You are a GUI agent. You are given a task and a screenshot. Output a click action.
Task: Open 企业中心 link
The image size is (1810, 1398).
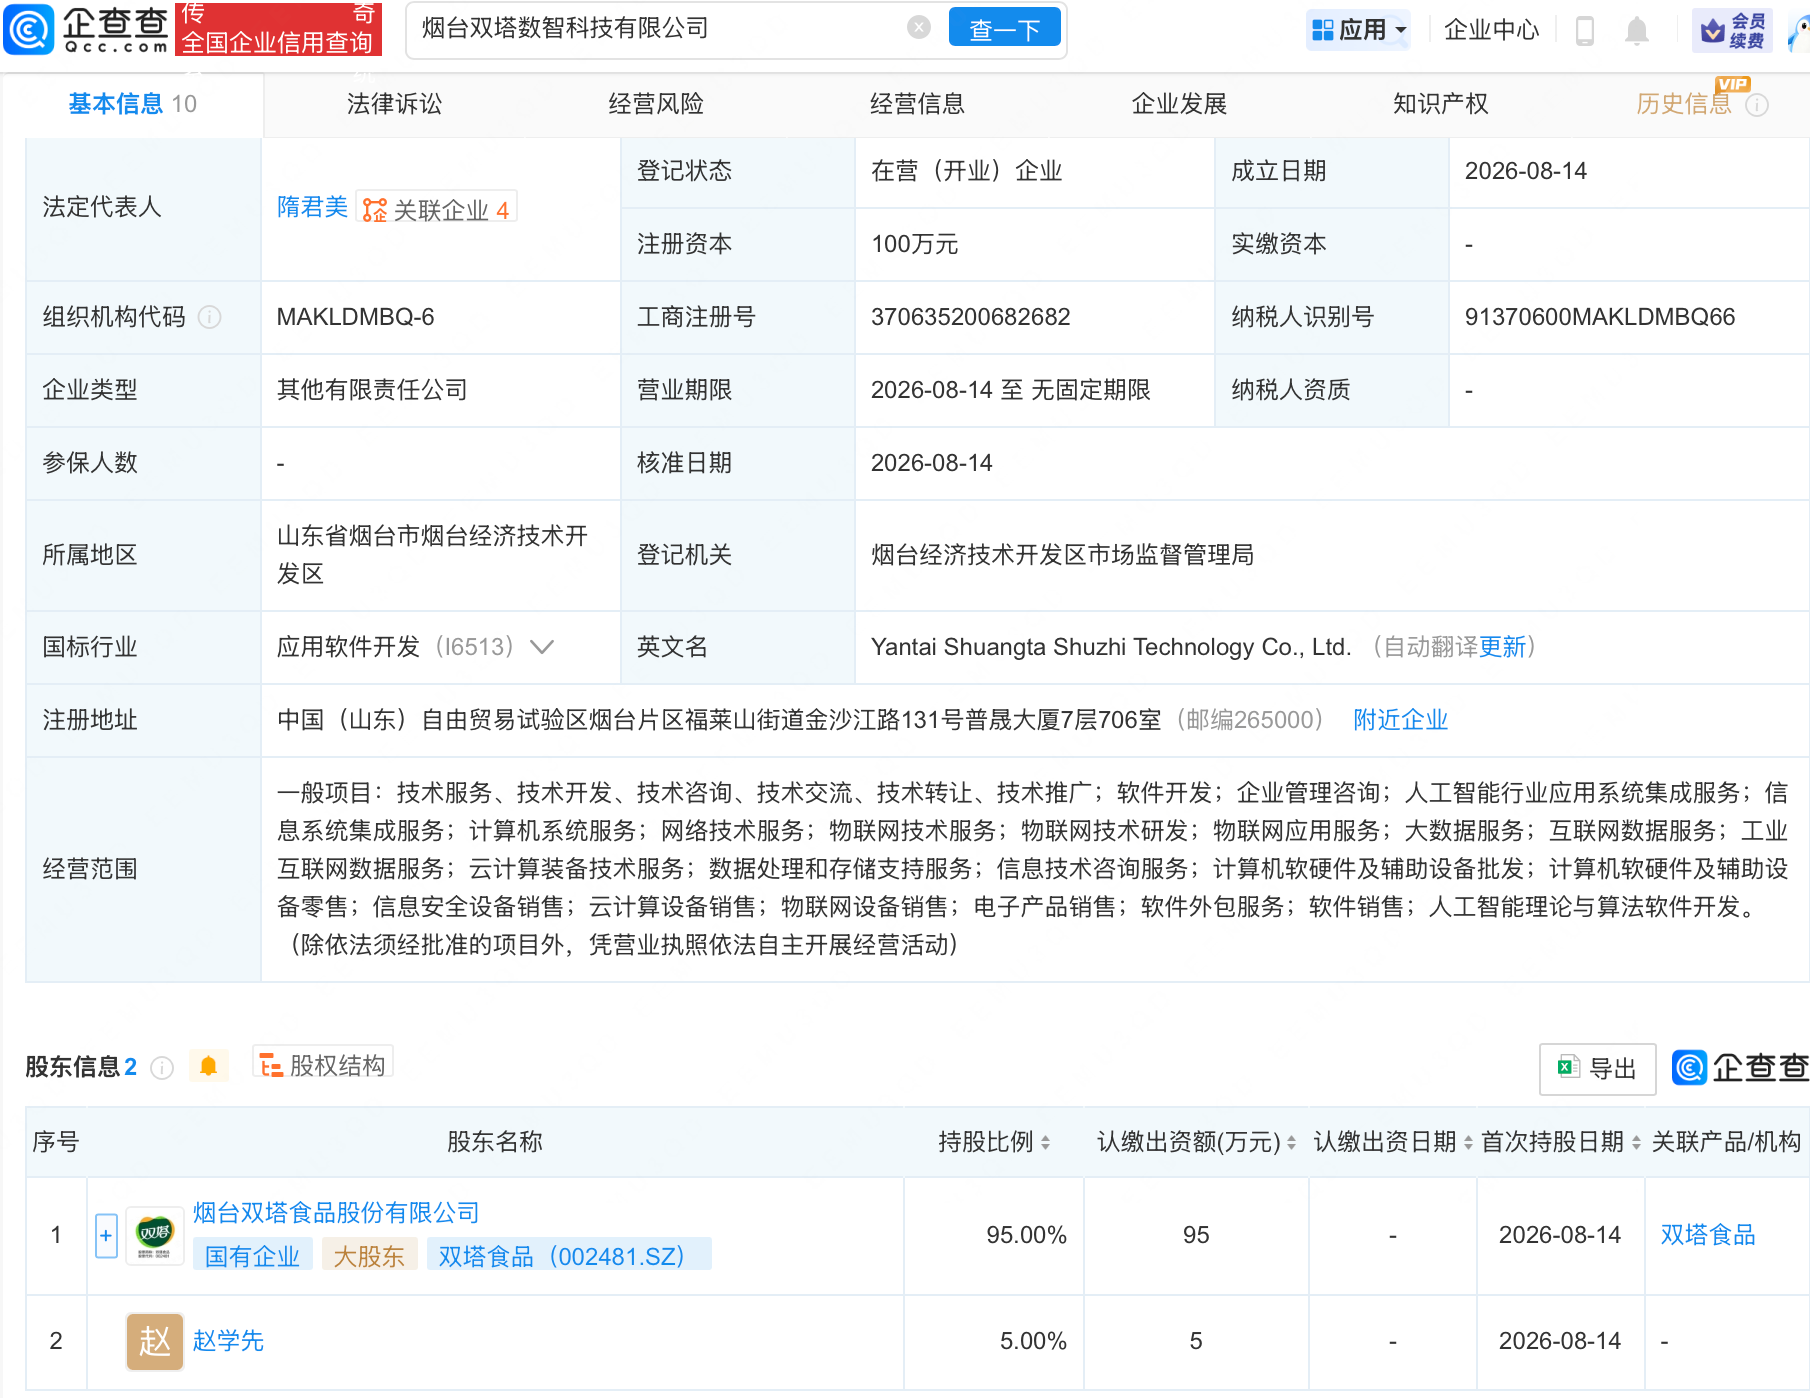pyautogui.click(x=1492, y=30)
